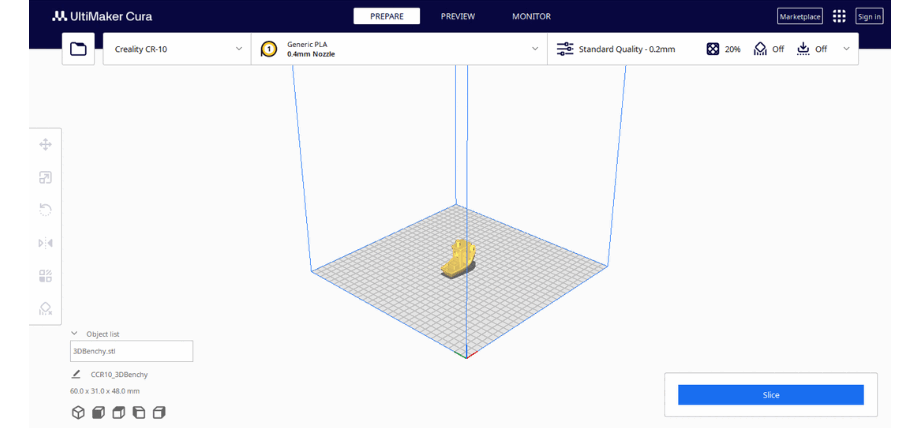Switch to the MONITOR stage

[532, 16]
